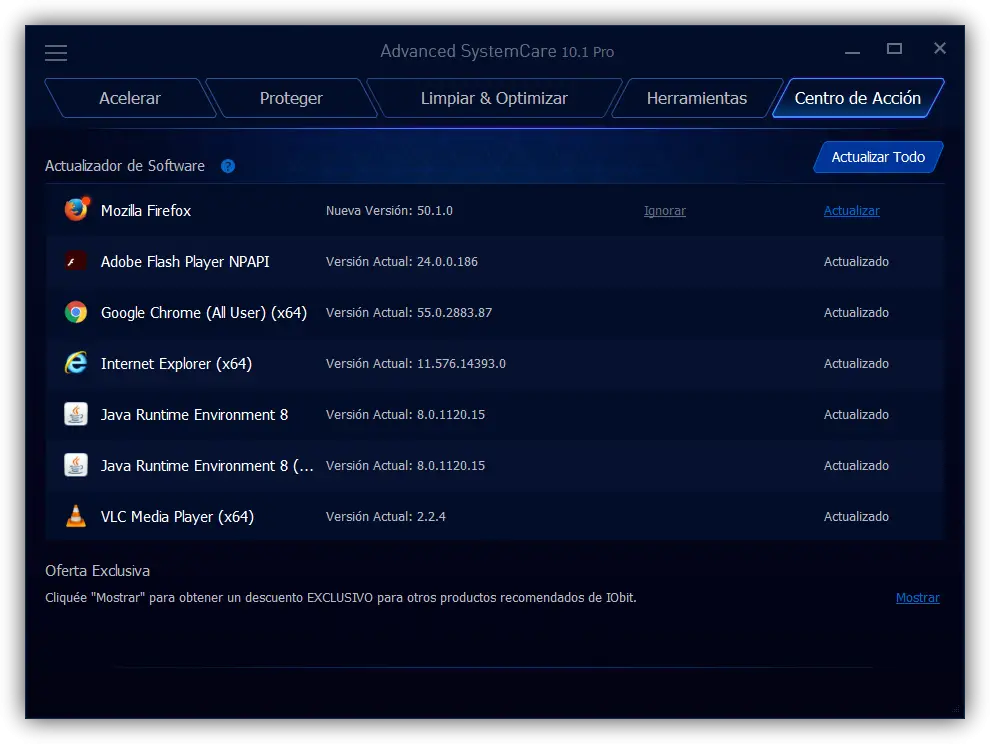Go to the Limpiar & Optimizar tab

pos(494,98)
